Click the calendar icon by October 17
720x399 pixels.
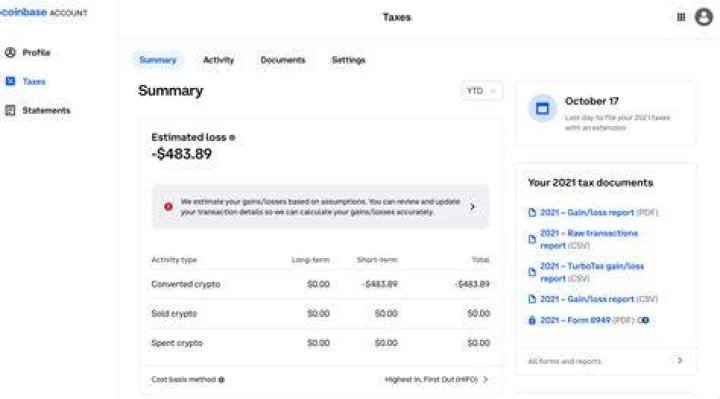542,109
